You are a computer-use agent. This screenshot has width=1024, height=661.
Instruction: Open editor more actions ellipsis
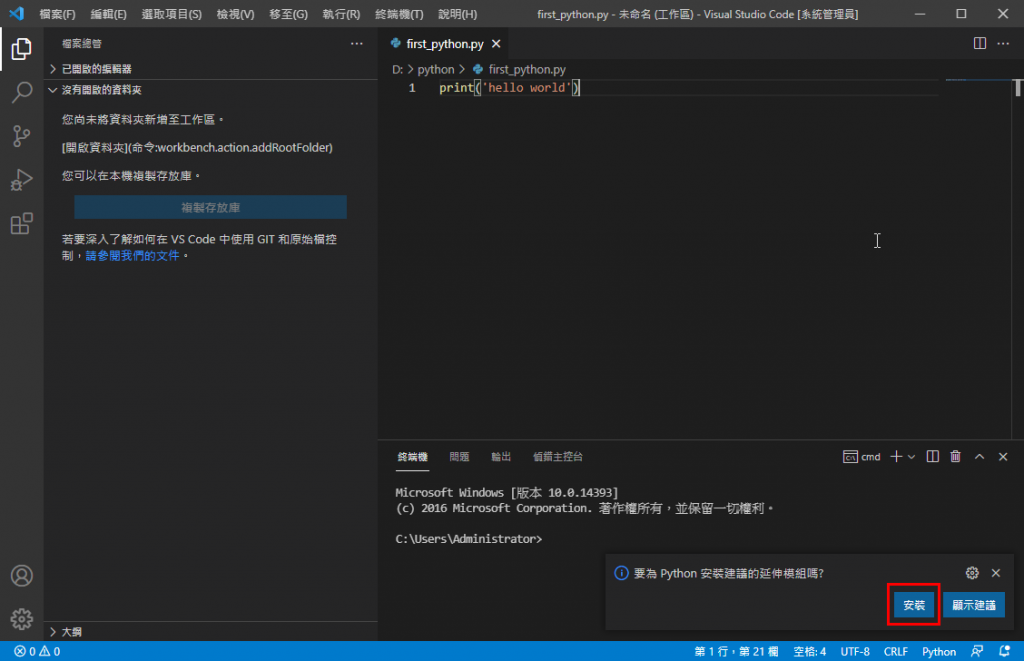click(x=1003, y=43)
